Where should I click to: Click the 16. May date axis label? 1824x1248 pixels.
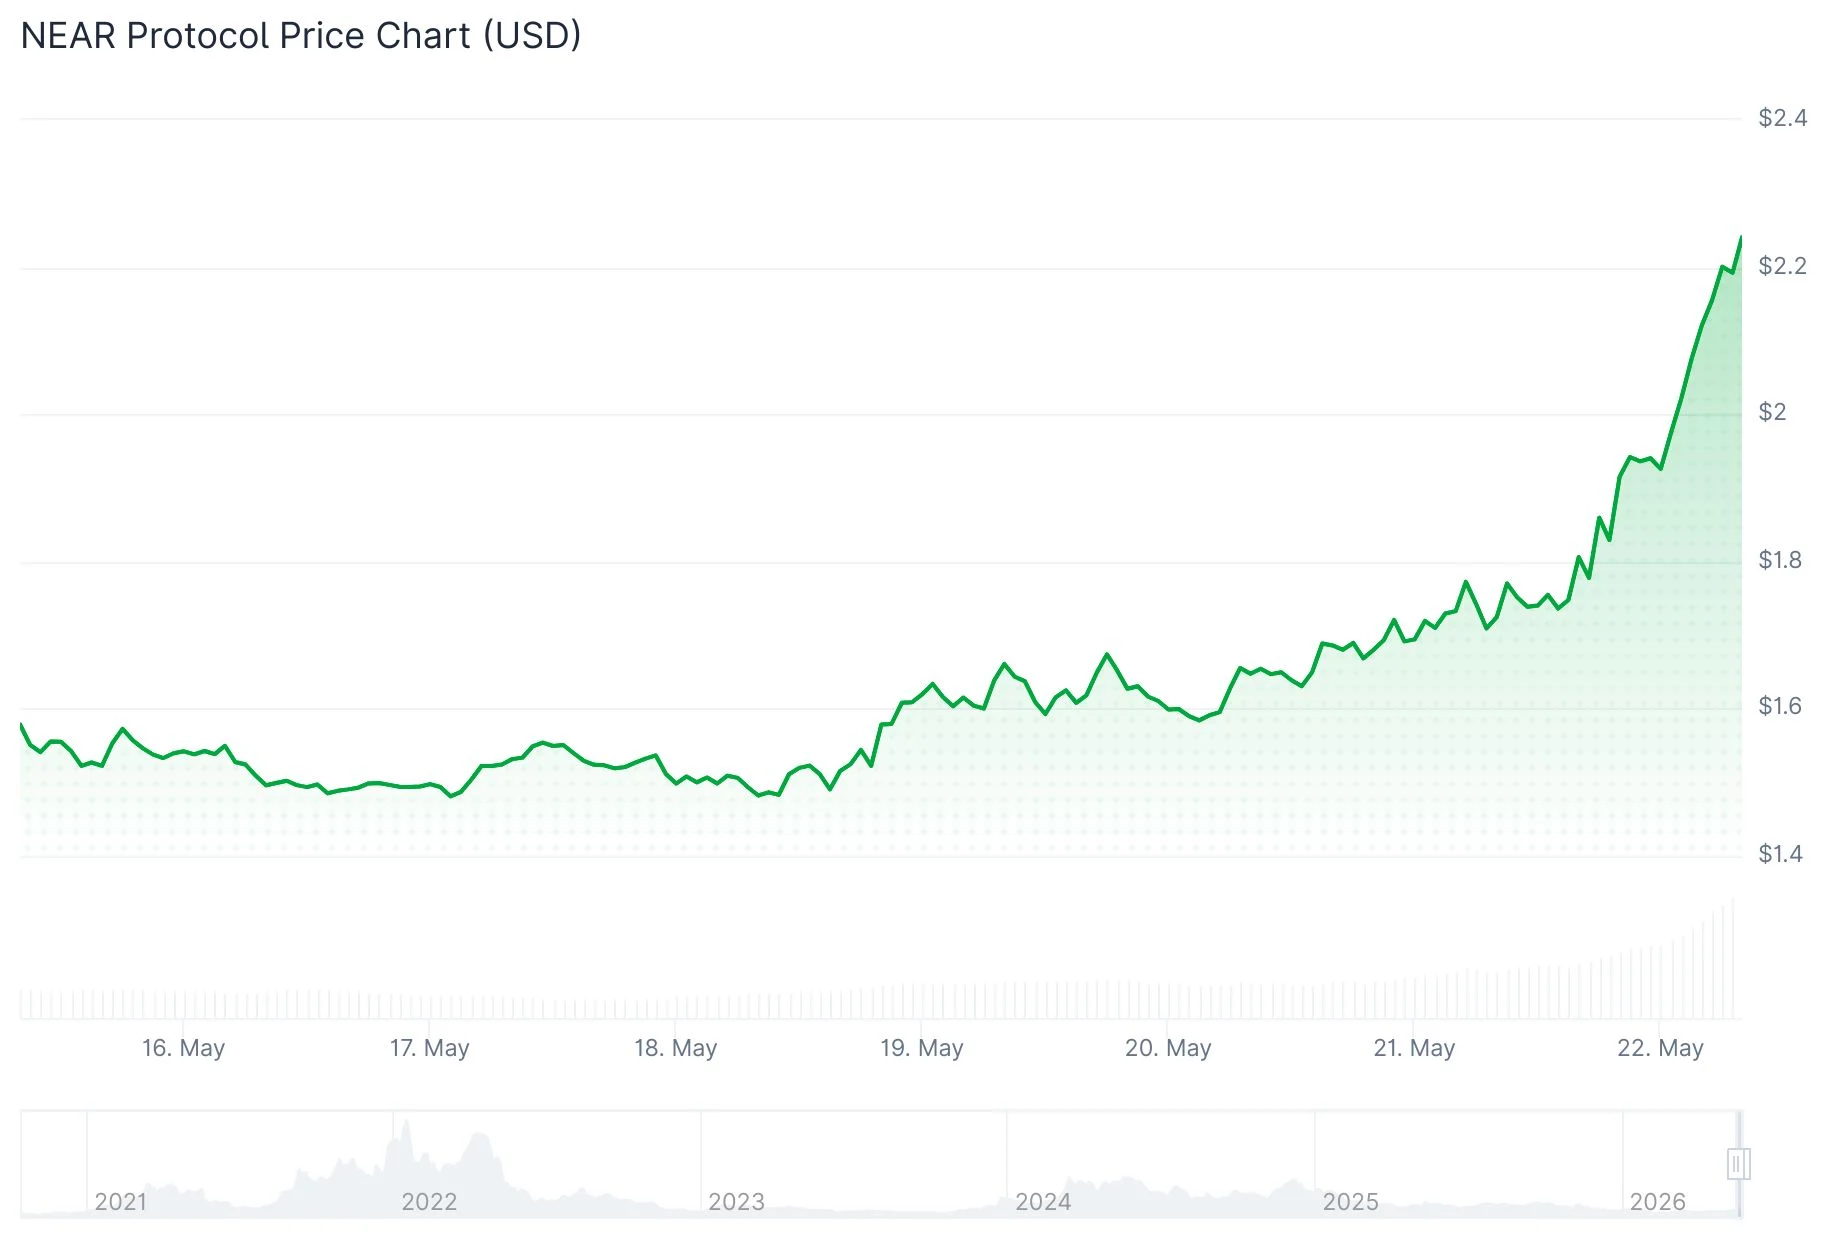[x=183, y=1048]
